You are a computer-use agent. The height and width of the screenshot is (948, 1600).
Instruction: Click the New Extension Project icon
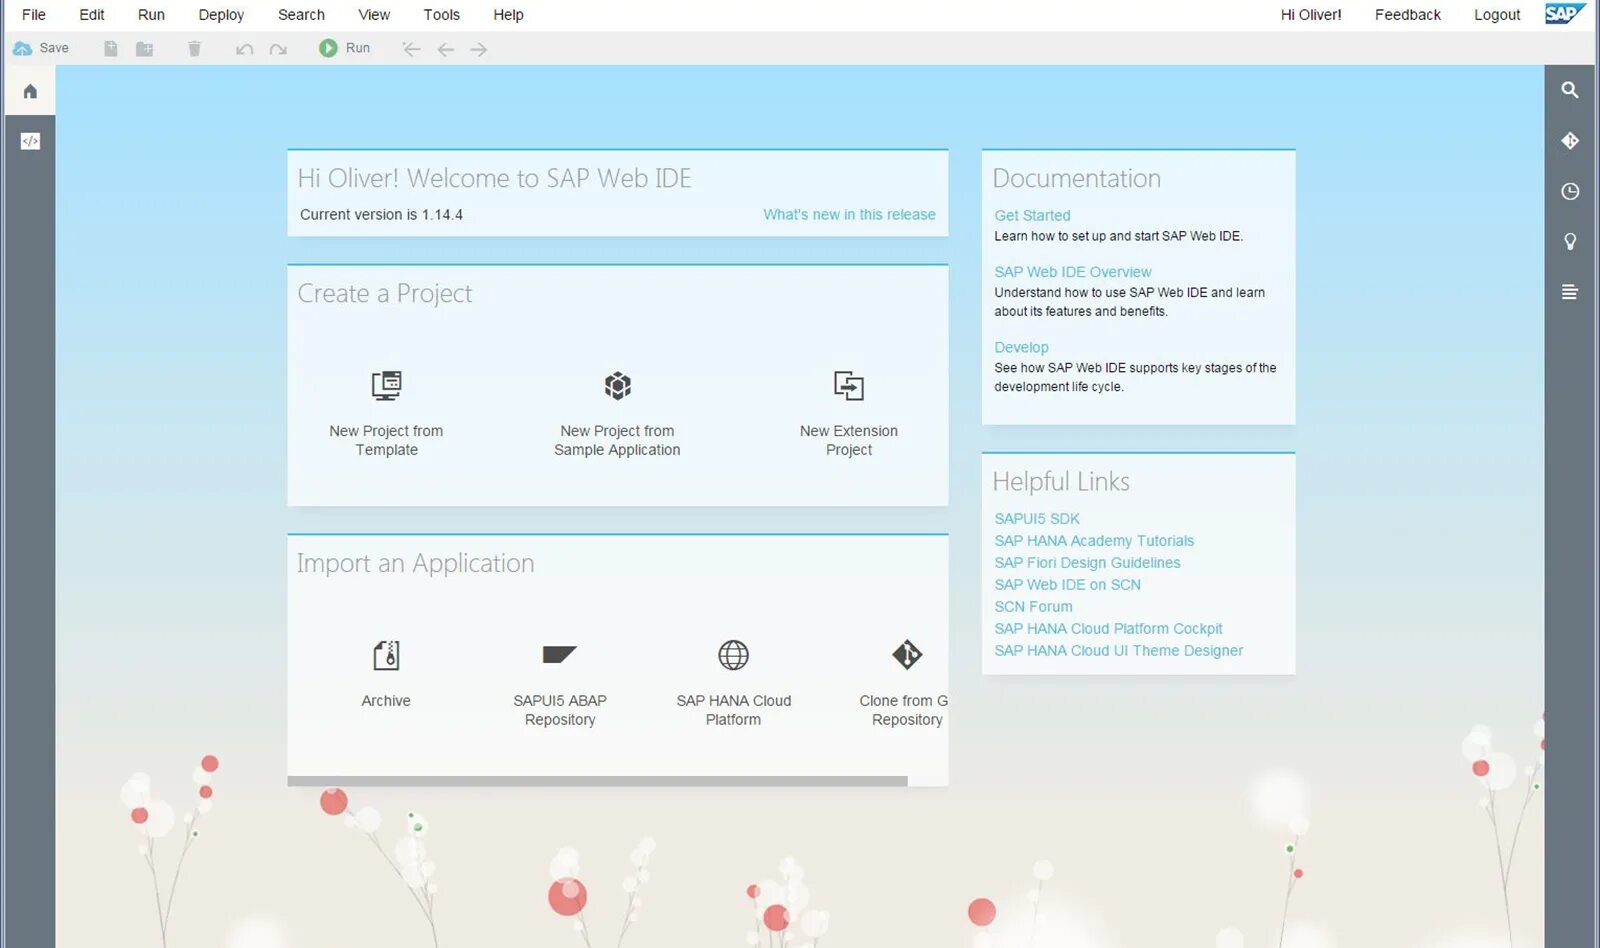click(x=849, y=385)
